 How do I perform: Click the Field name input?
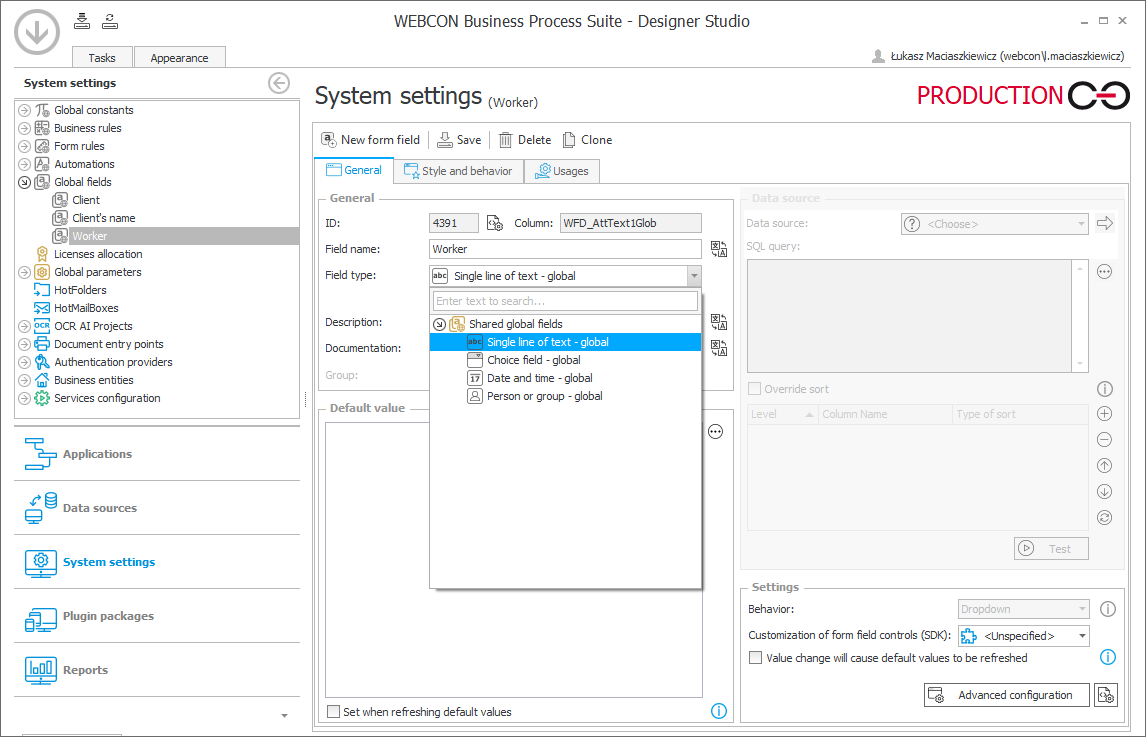click(565, 249)
